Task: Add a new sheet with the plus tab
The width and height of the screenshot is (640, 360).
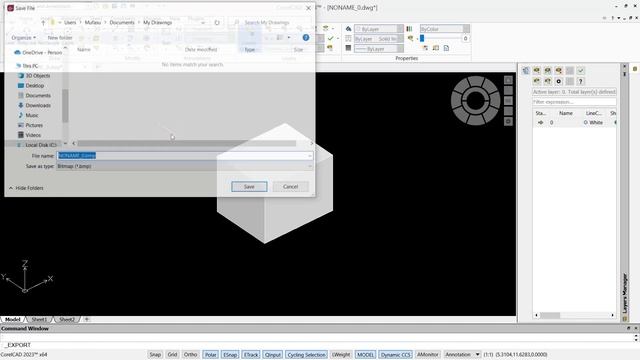Action: tap(87, 319)
